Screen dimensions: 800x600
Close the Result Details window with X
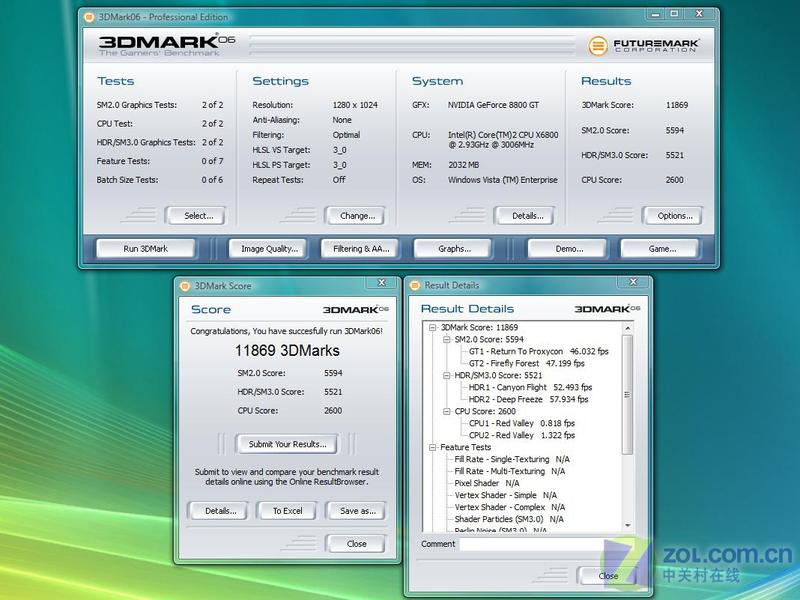click(633, 282)
